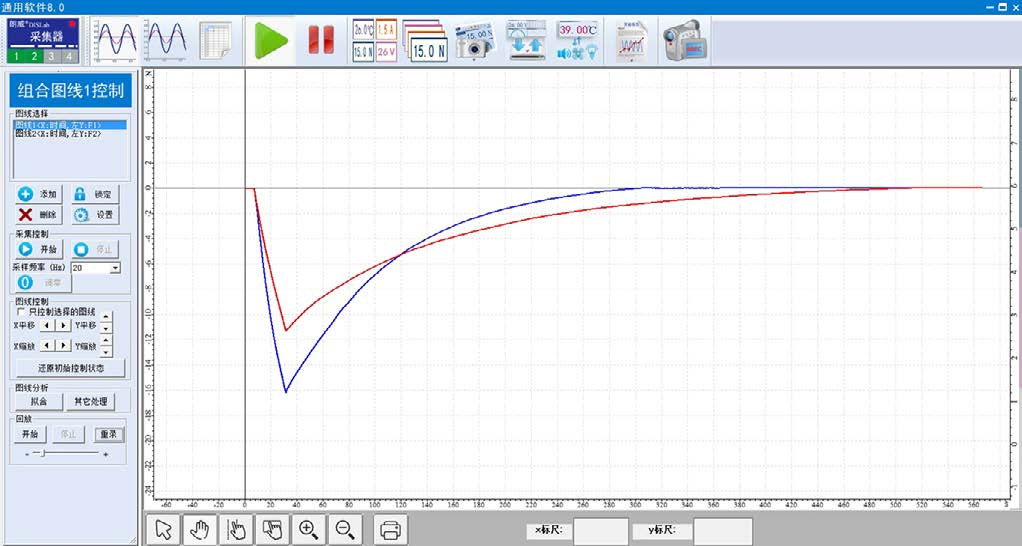Image resolution: width=1022 pixels, height=546 pixels.
Task: Select 图线2 in the curve list
Action: (58, 133)
